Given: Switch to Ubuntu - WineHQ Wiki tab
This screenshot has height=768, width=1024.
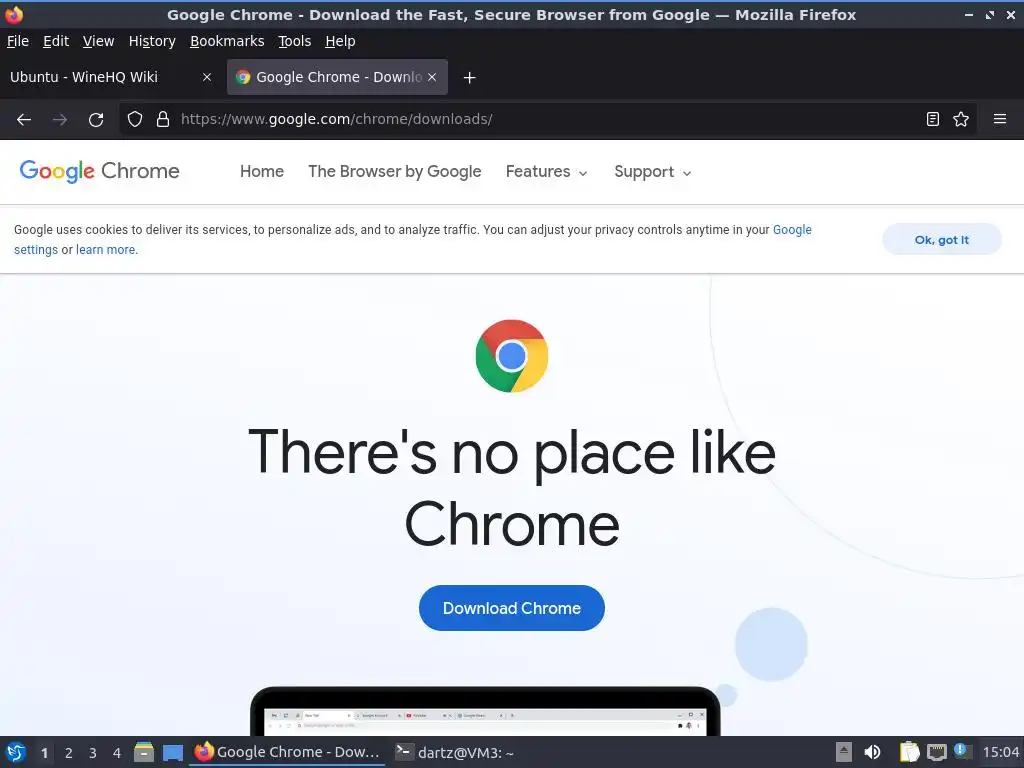Looking at the screenshot, I should (111, 77).
